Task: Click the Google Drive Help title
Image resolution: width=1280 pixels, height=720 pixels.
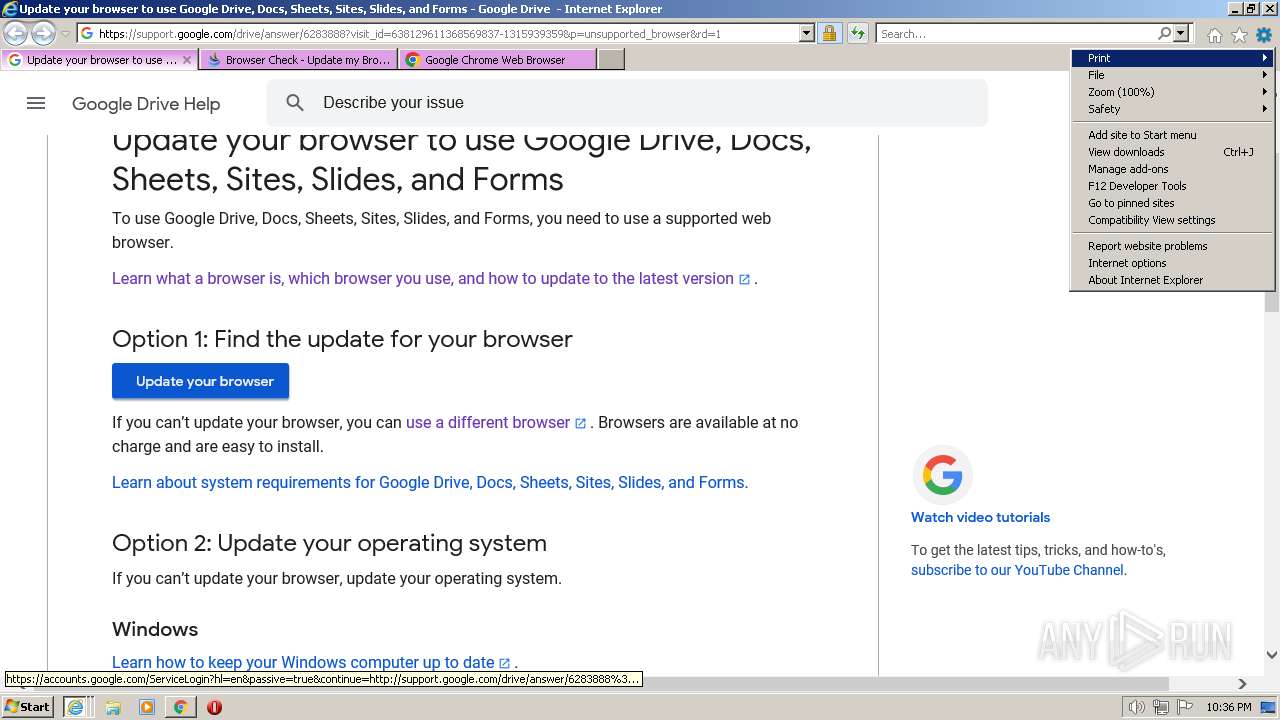Action: [146, 104]
